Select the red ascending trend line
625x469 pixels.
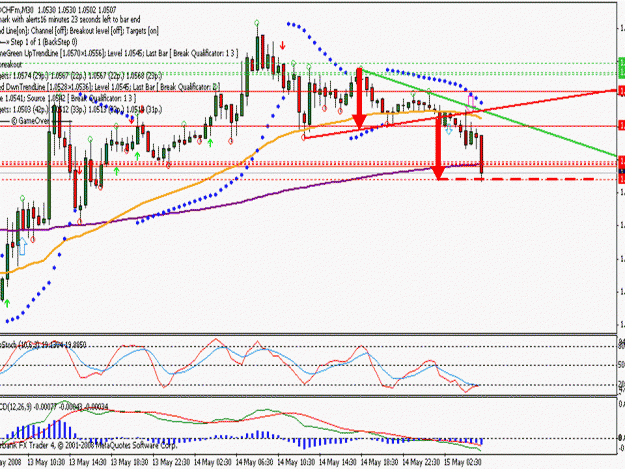point(460,114)
